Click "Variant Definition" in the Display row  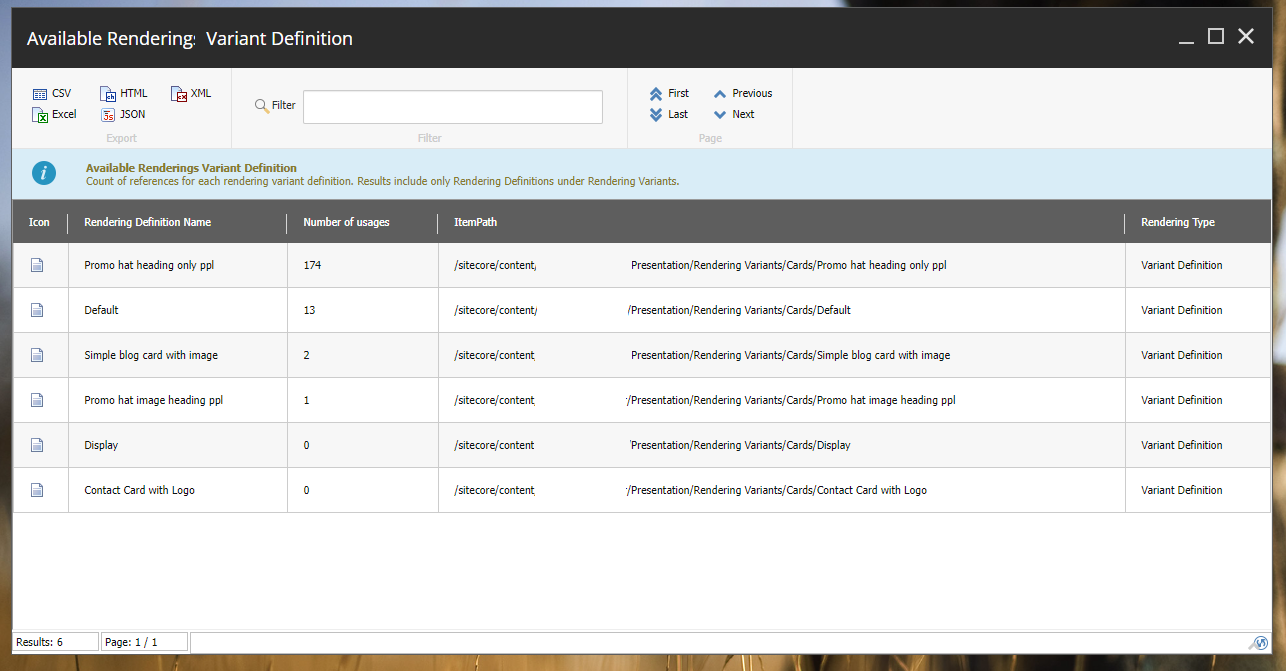[1181, 445]
